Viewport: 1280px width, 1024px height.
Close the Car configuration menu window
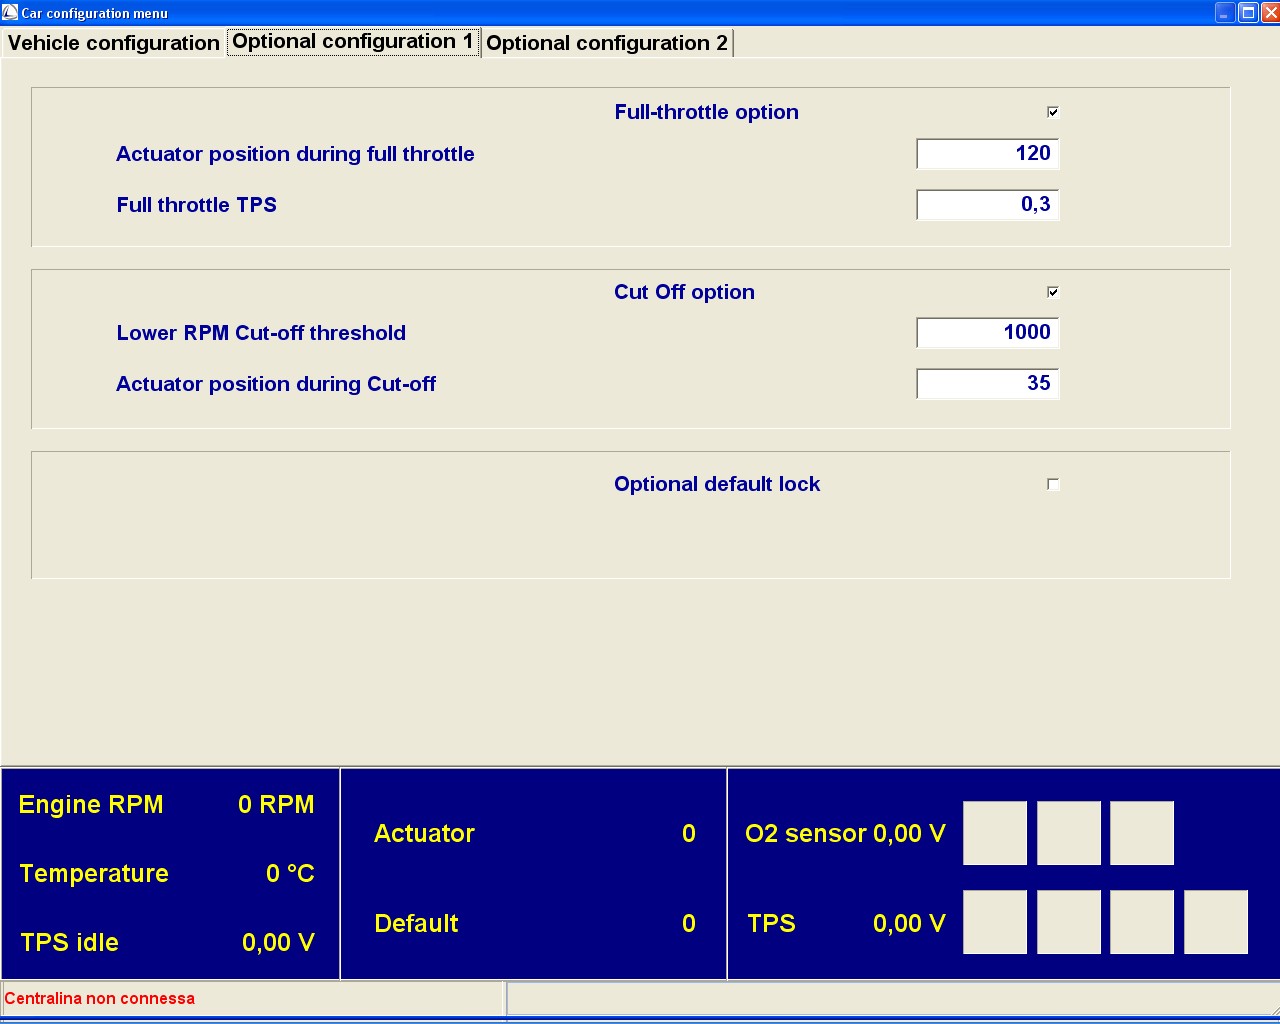coord(1270,13)
